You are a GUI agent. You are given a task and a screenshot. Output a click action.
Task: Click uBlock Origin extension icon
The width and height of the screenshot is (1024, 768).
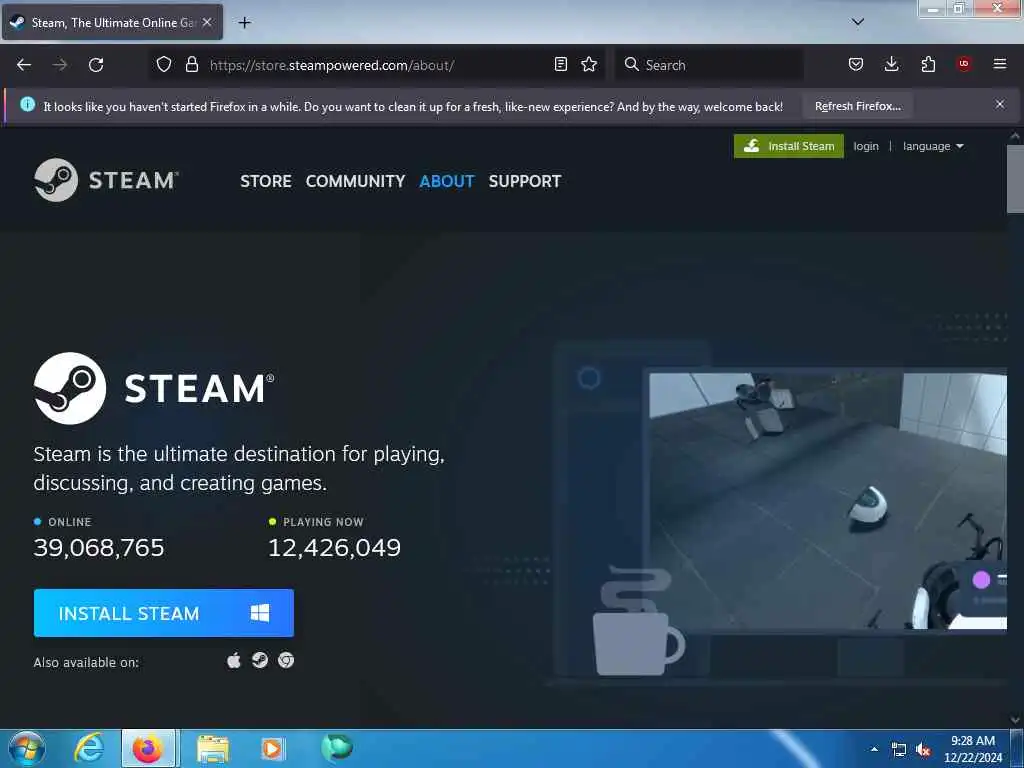tap(964, 64)
